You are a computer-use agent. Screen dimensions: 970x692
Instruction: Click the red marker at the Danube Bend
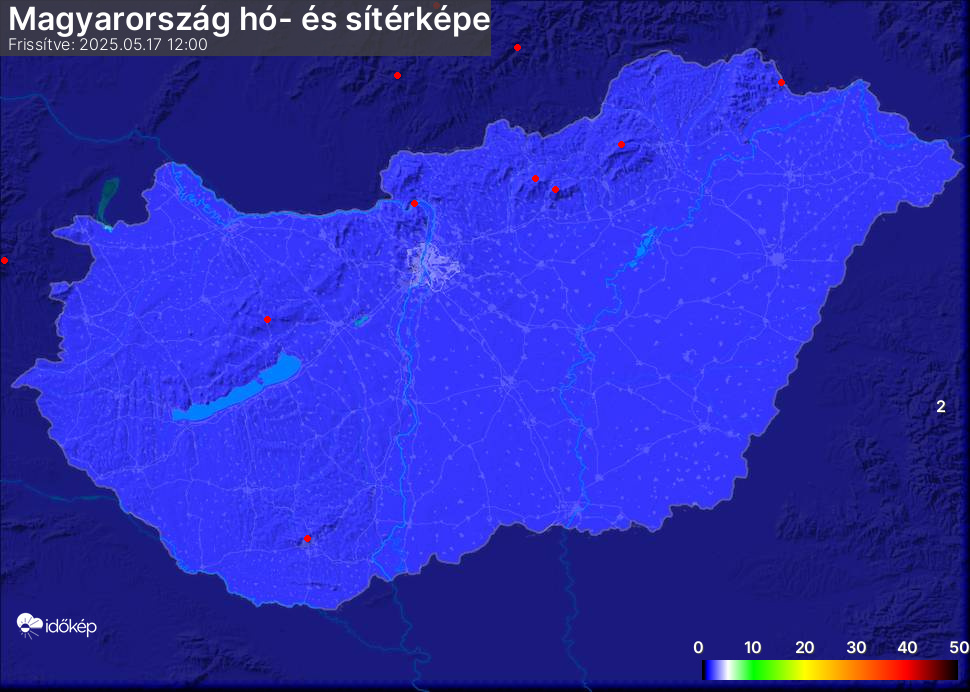click(414, 204)
